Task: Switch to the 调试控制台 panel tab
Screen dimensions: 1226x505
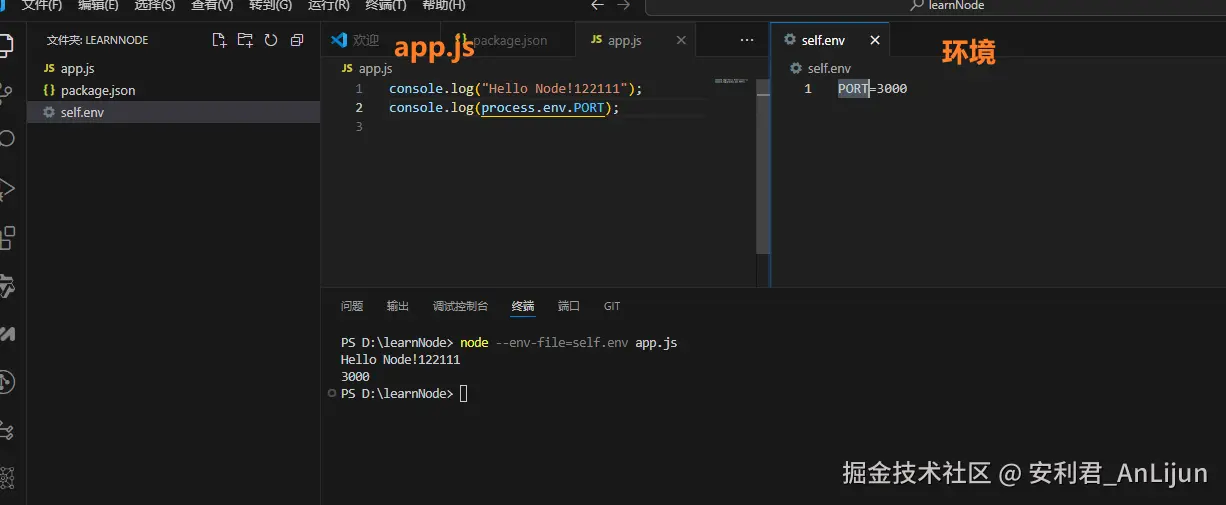Action: click(x=460, y=306)
